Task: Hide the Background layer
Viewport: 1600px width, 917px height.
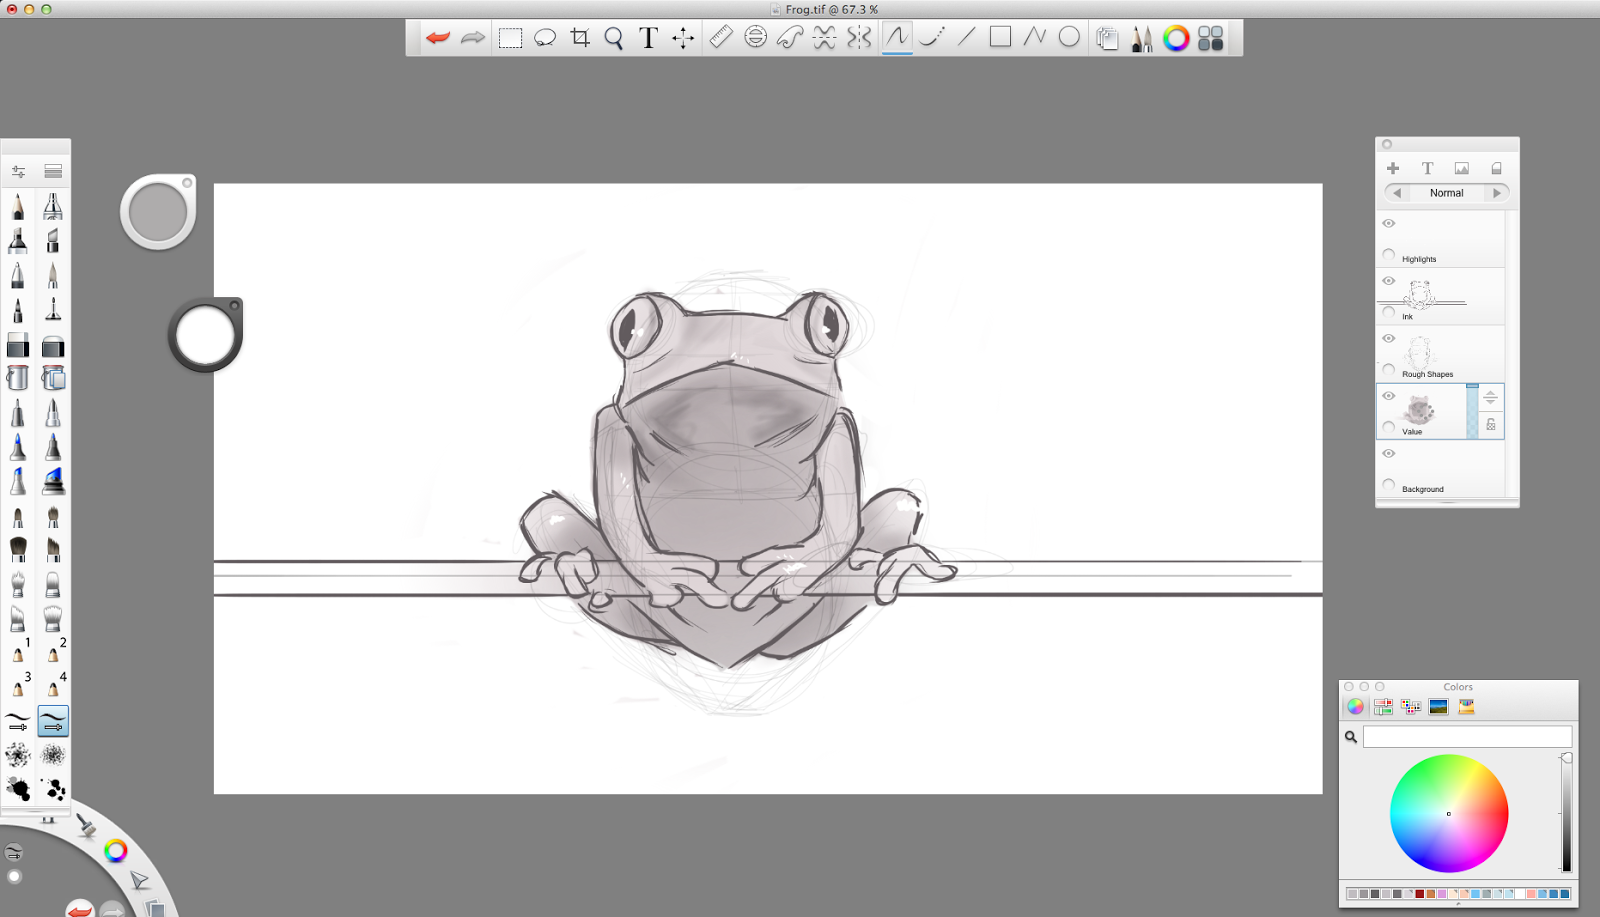Action: [x=1389, y=453]
